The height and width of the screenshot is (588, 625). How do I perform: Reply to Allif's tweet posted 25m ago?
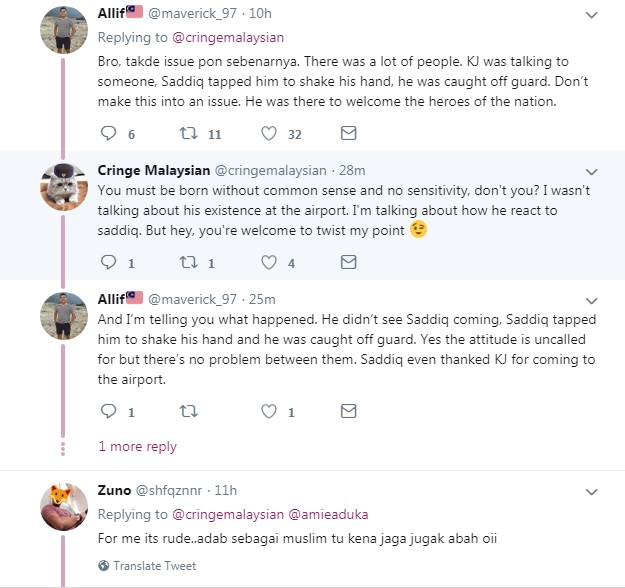(109, 411)
